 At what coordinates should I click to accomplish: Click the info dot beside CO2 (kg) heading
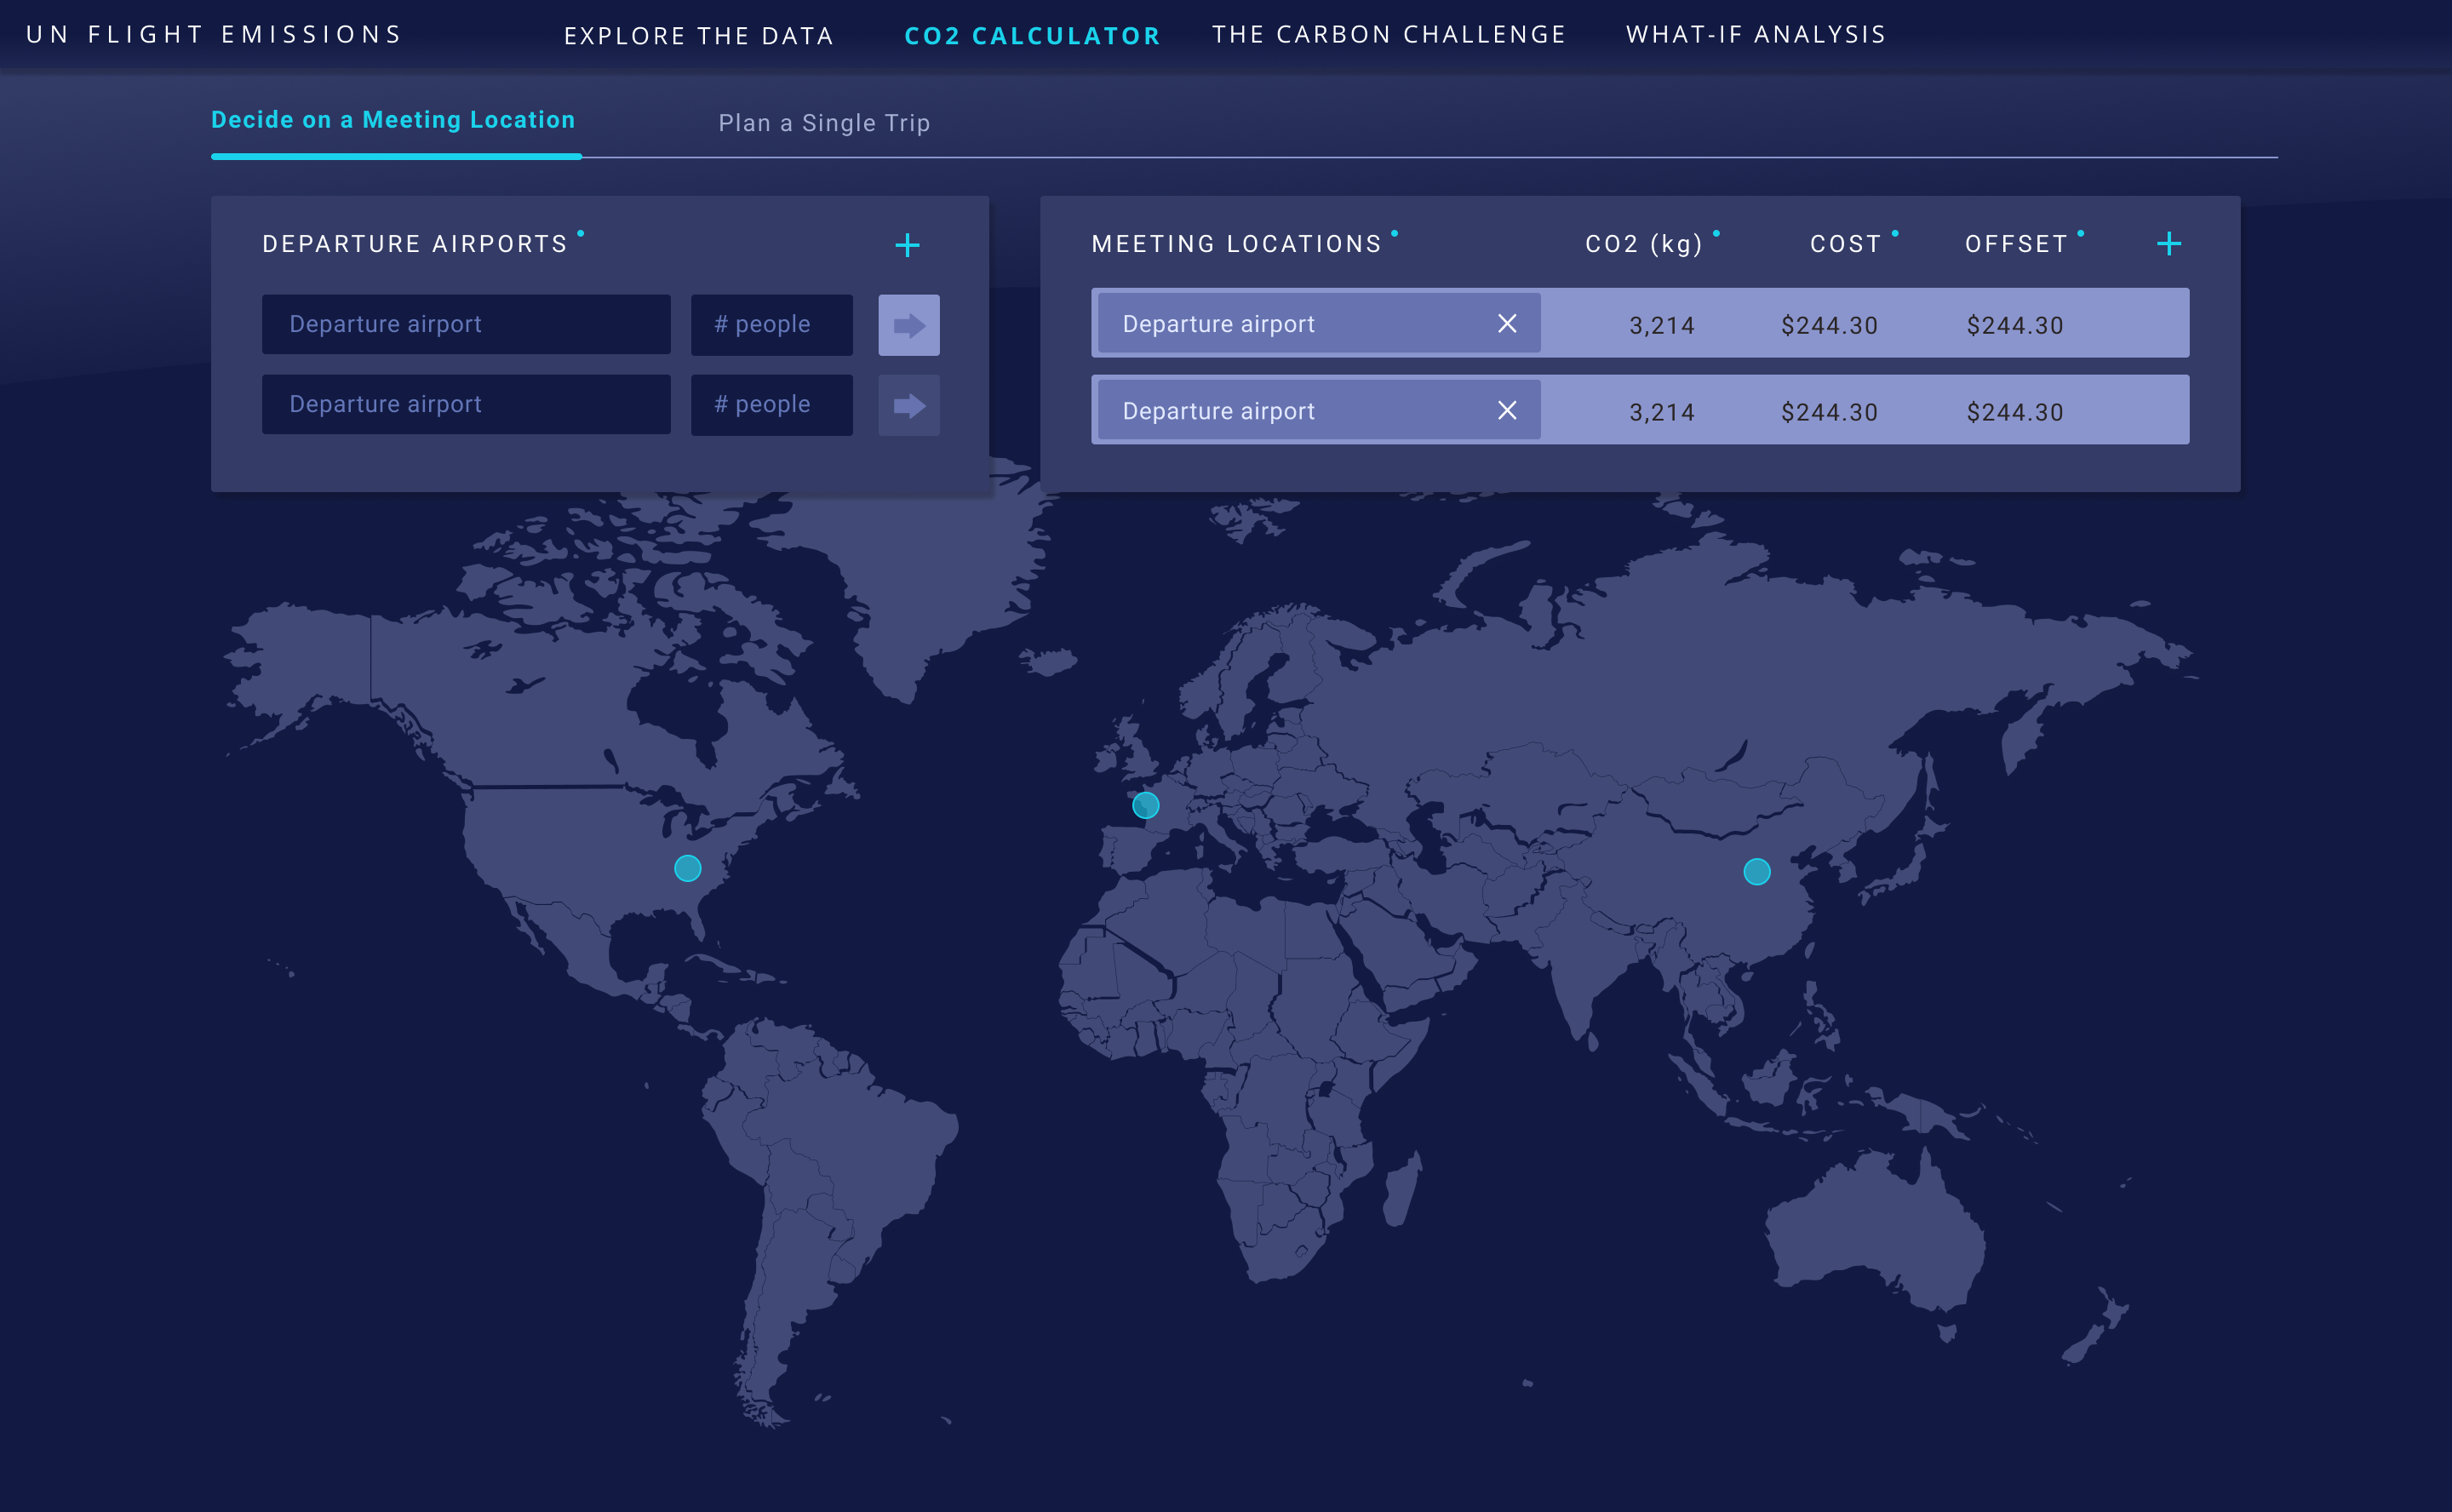1716,233
